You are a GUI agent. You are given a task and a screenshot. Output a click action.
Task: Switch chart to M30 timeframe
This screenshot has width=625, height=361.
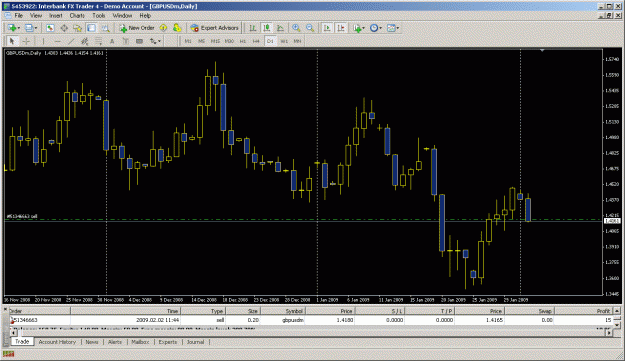coord(229,41)
